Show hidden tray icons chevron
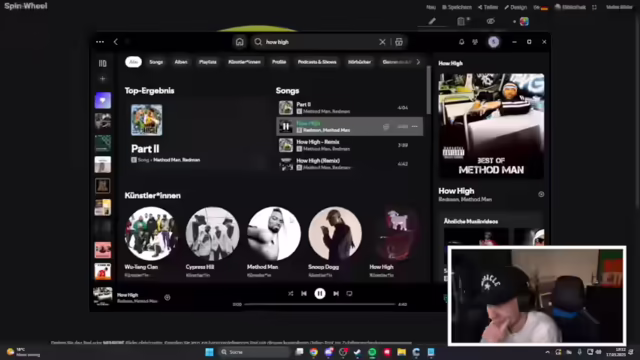The image size is (640, 360). point(547,352)
